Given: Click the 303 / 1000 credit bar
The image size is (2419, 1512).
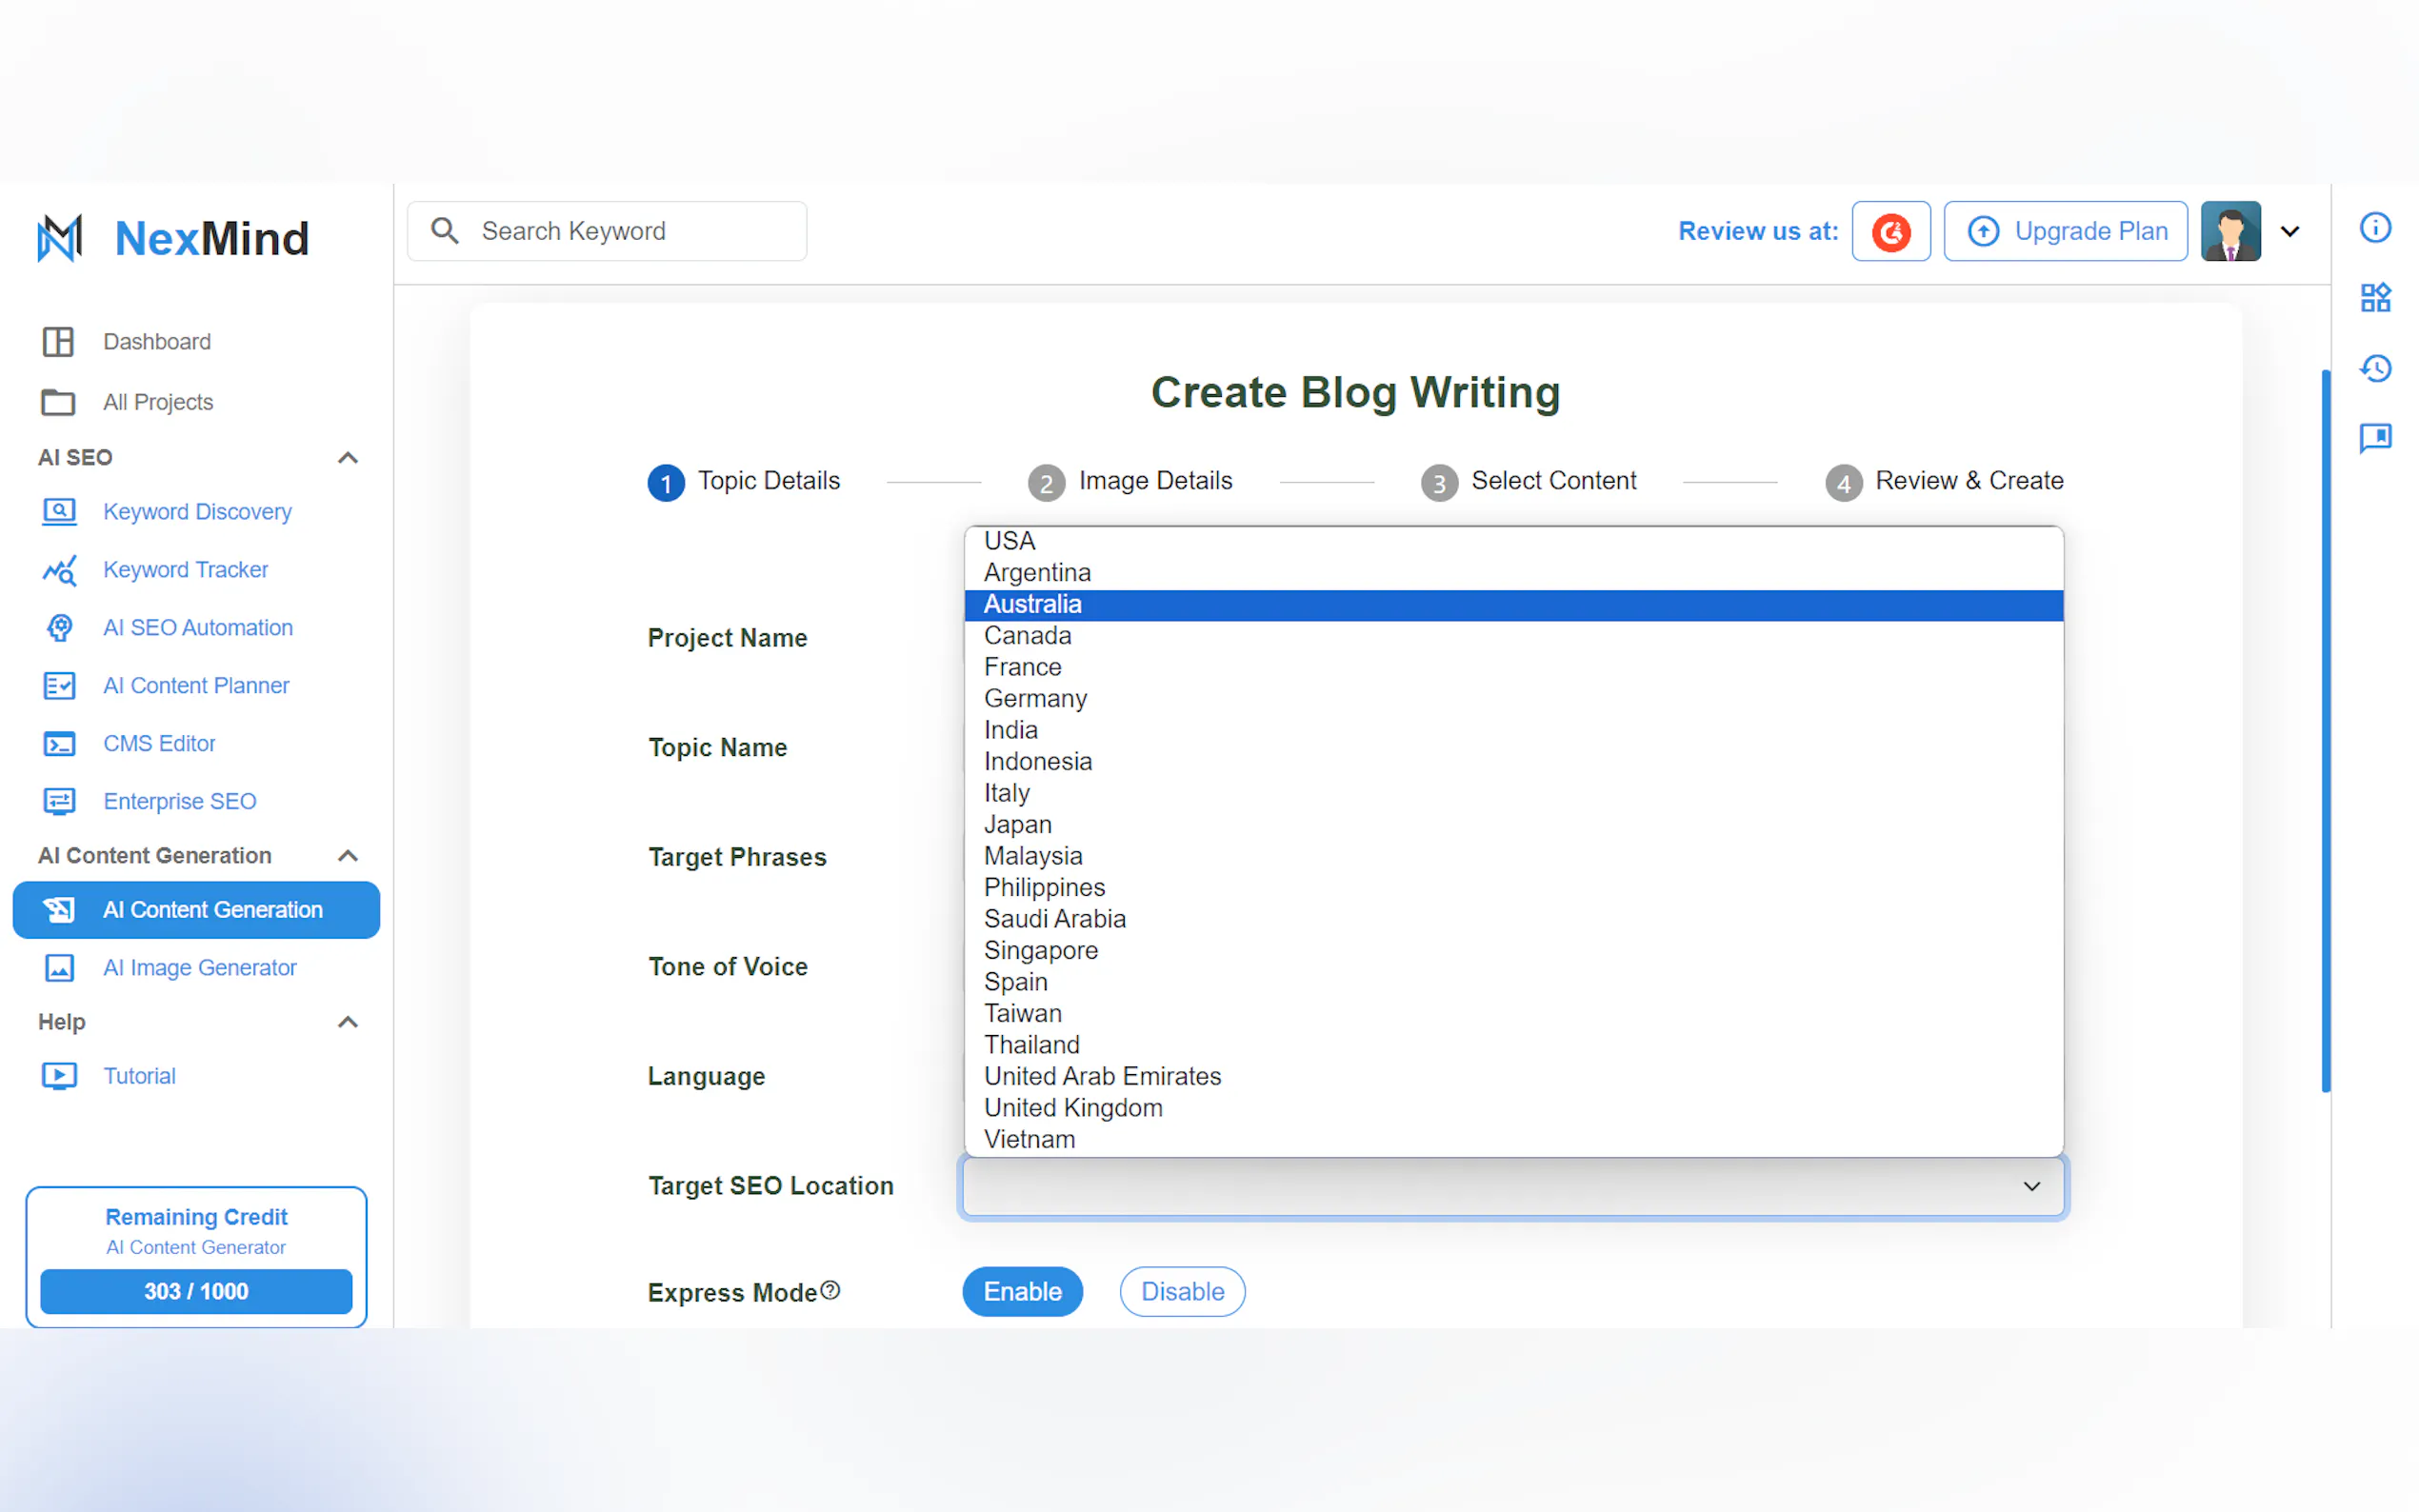Looking at the screenshot, I should pyautogui.click(x=196, y=1291).
